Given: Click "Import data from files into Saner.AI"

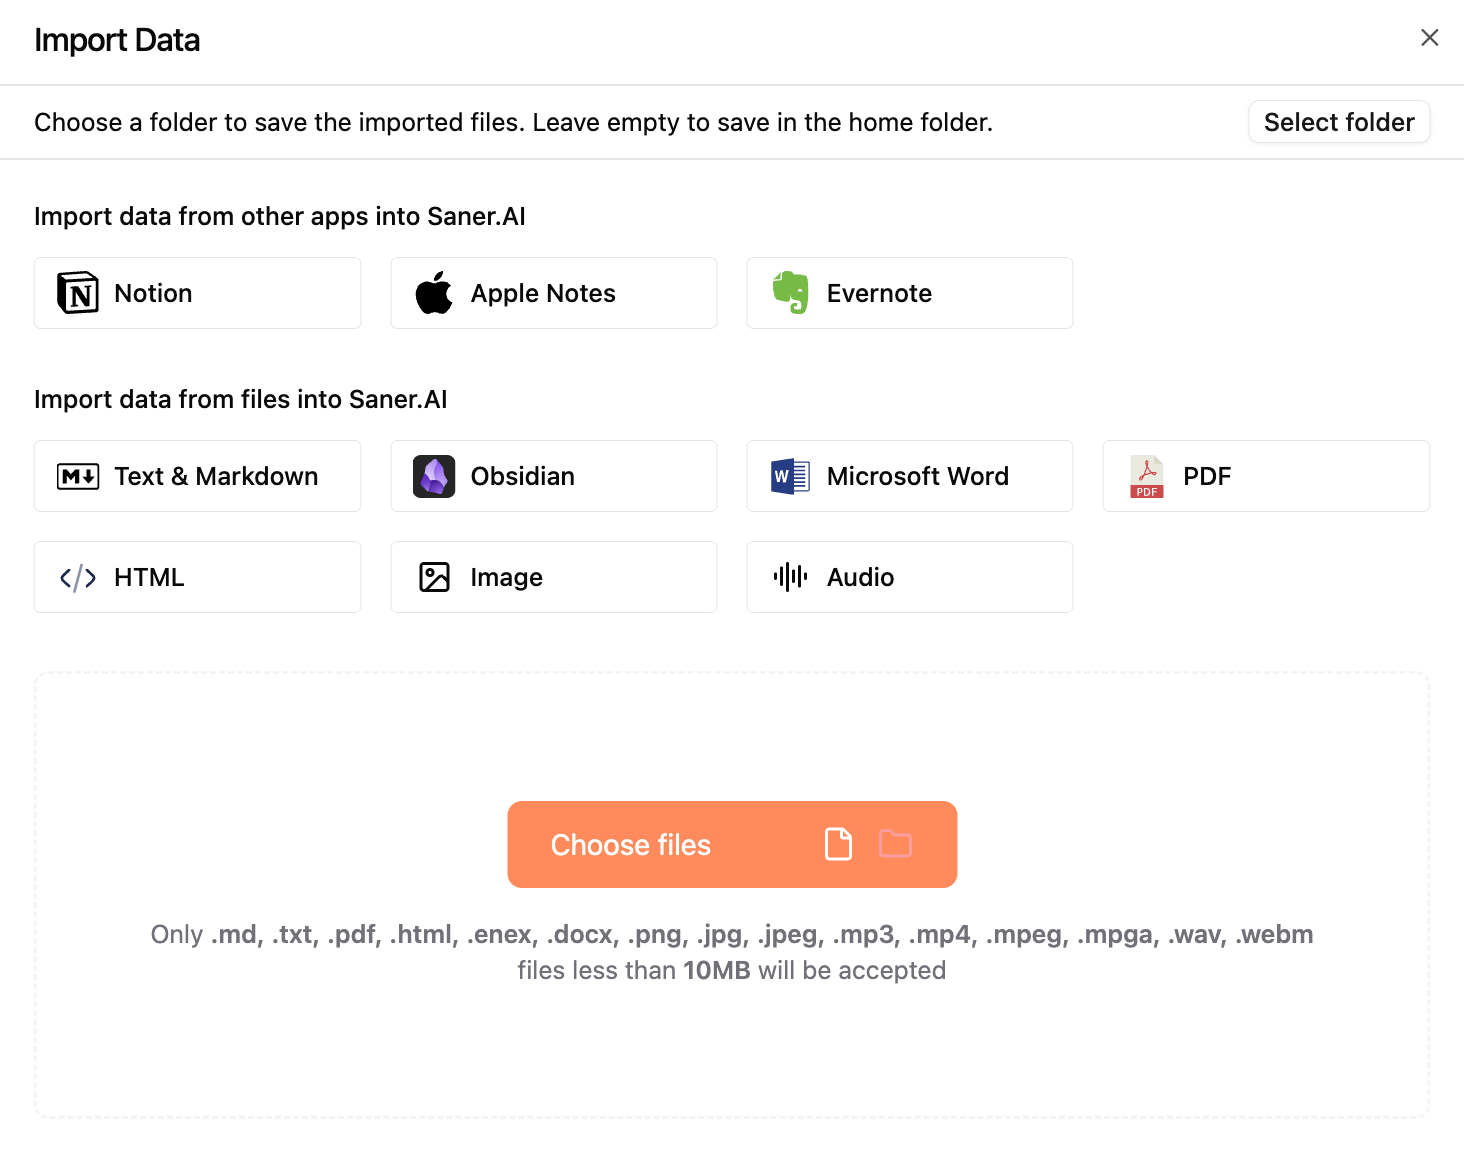Looking at the screenshot, I should [x=241, y=399].
